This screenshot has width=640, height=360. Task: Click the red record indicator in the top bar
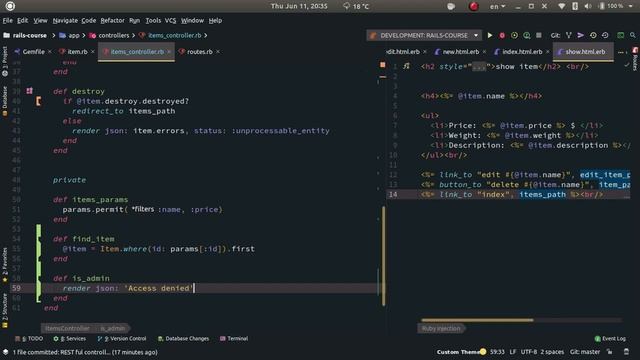pyautogui.click(x=473, y=6)
